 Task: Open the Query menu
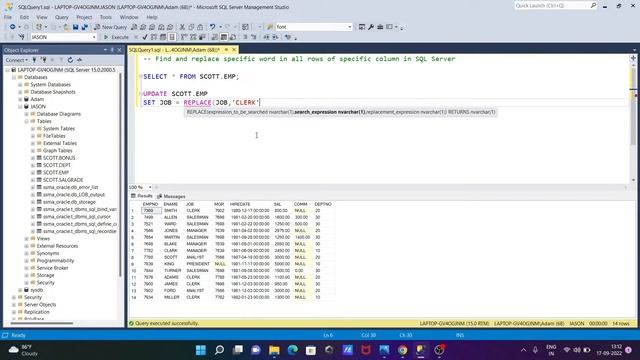pyautogui.click(x=62, y=17)
